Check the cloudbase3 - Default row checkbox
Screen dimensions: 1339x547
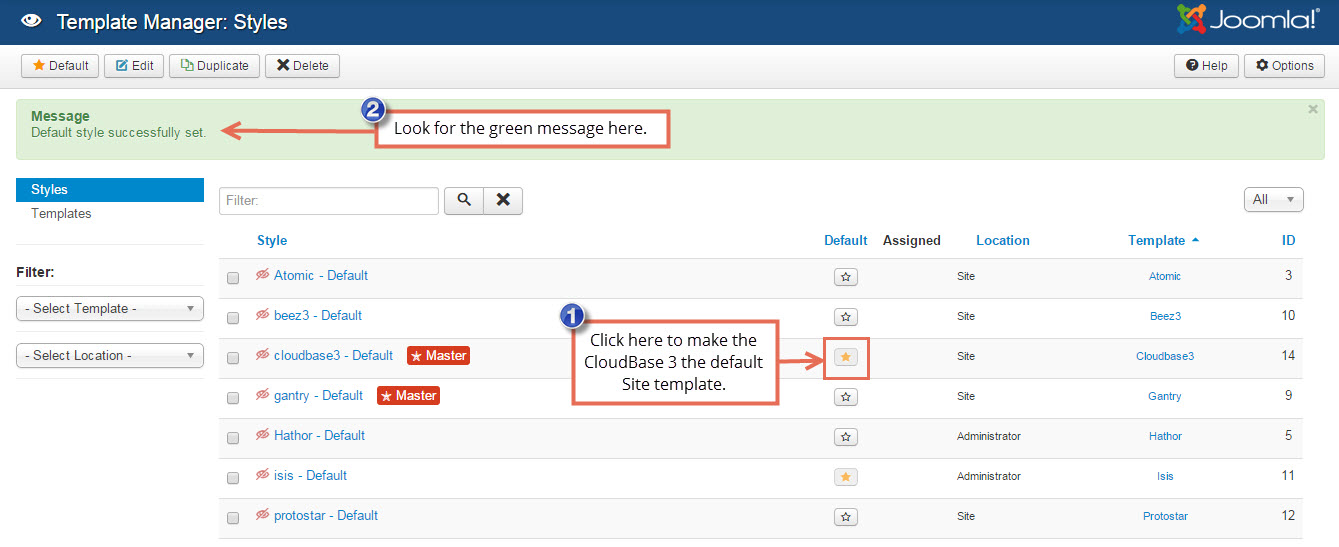pyautogui.click(x=233, y=358)
